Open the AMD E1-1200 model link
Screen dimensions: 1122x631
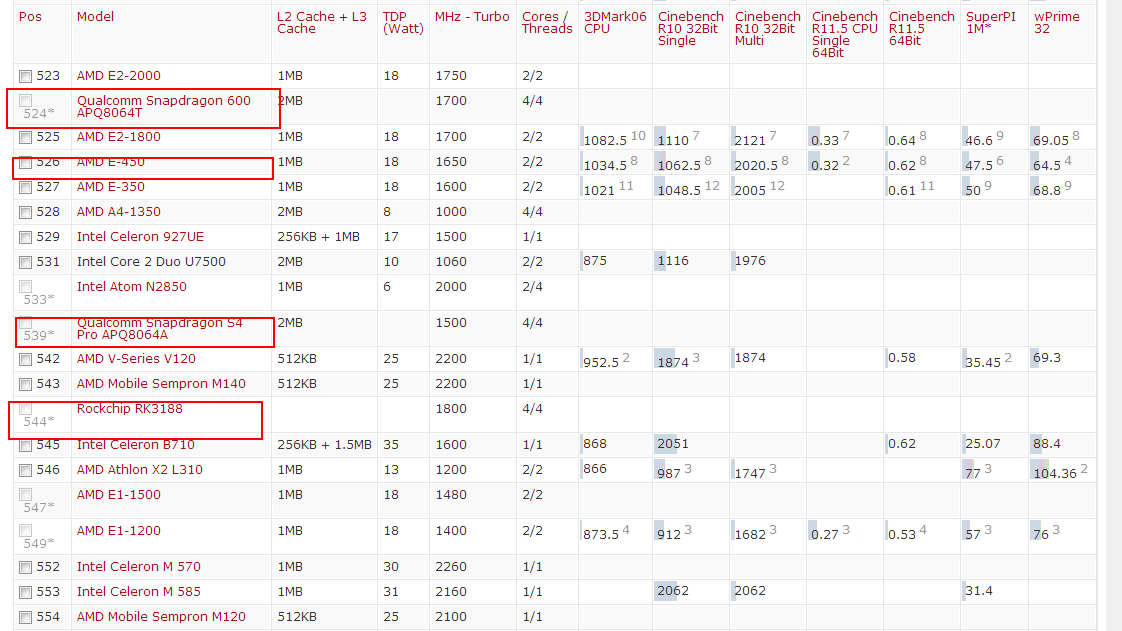pyautogui.click(x=119, y=531)
